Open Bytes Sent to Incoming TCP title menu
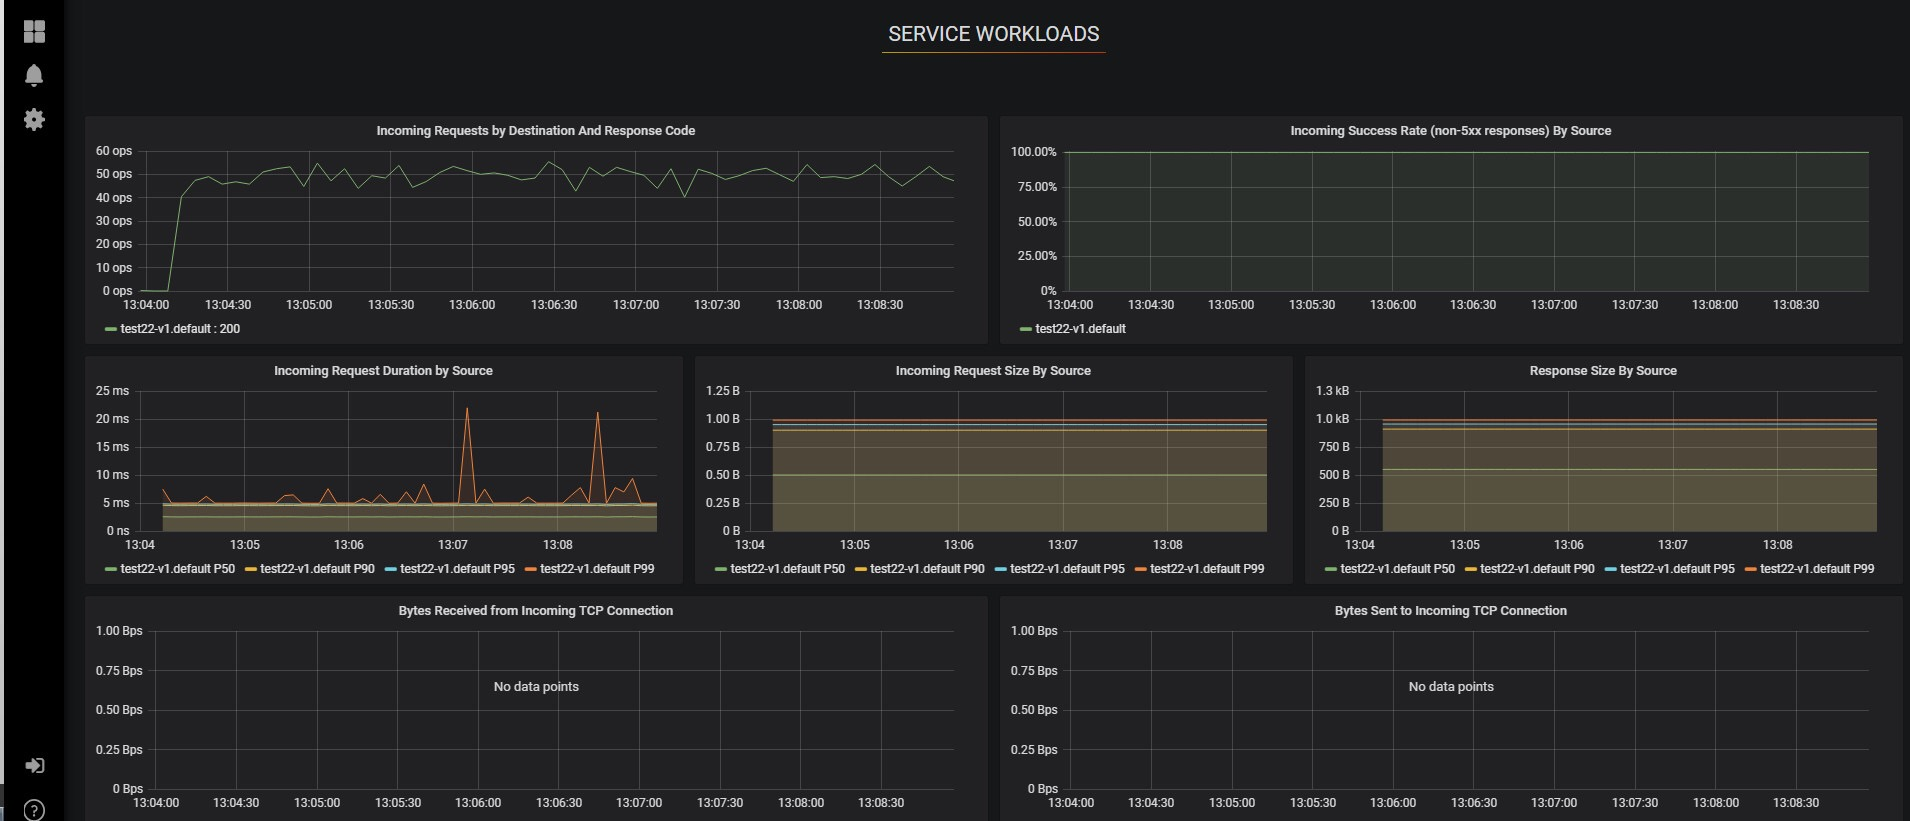 click(1450, 611)
